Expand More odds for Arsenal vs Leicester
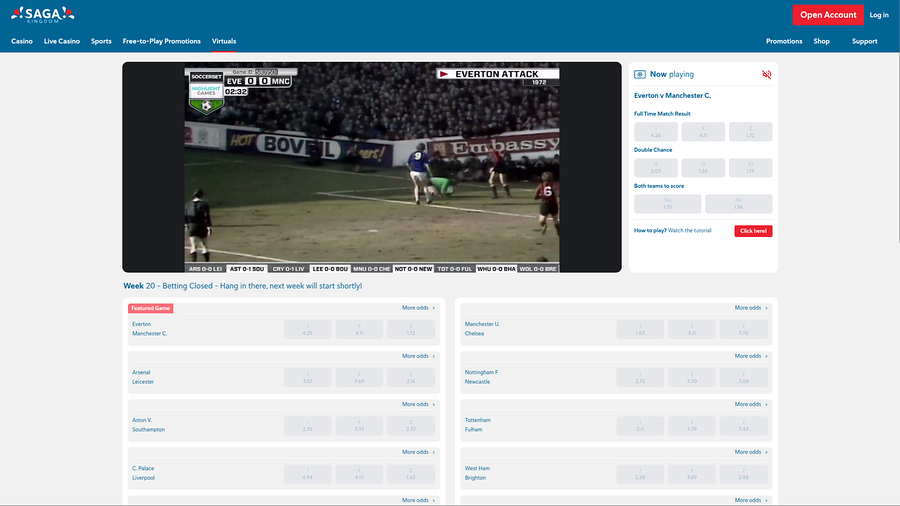This screenshot has width=900, height=506. 418,356
